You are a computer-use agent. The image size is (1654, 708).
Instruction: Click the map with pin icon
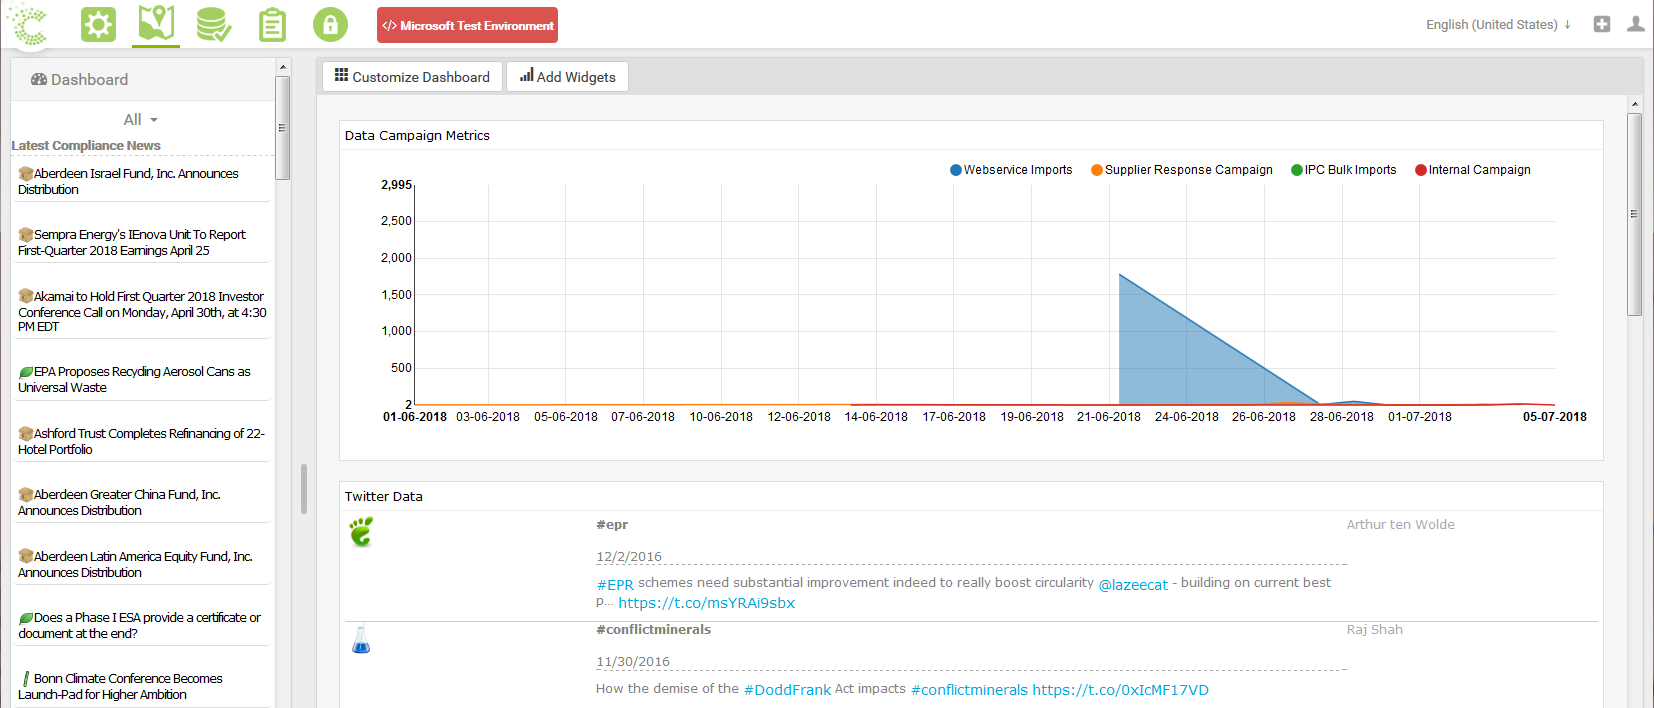(156, 24)
